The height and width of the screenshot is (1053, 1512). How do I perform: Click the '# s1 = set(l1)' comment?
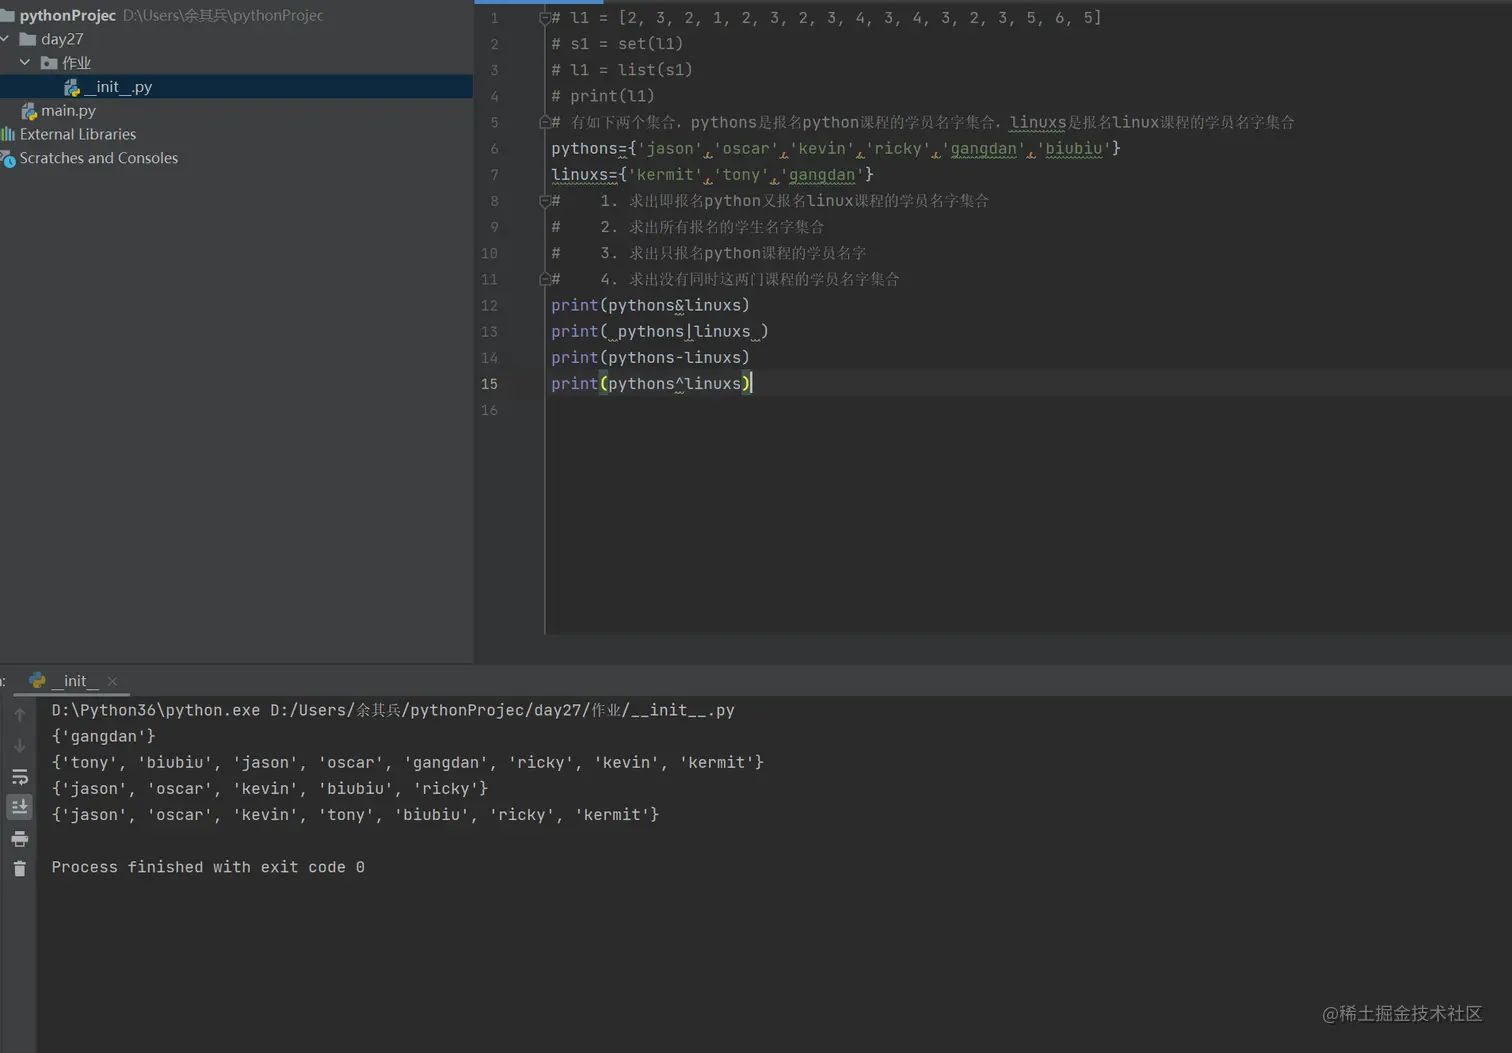[617, 44]
